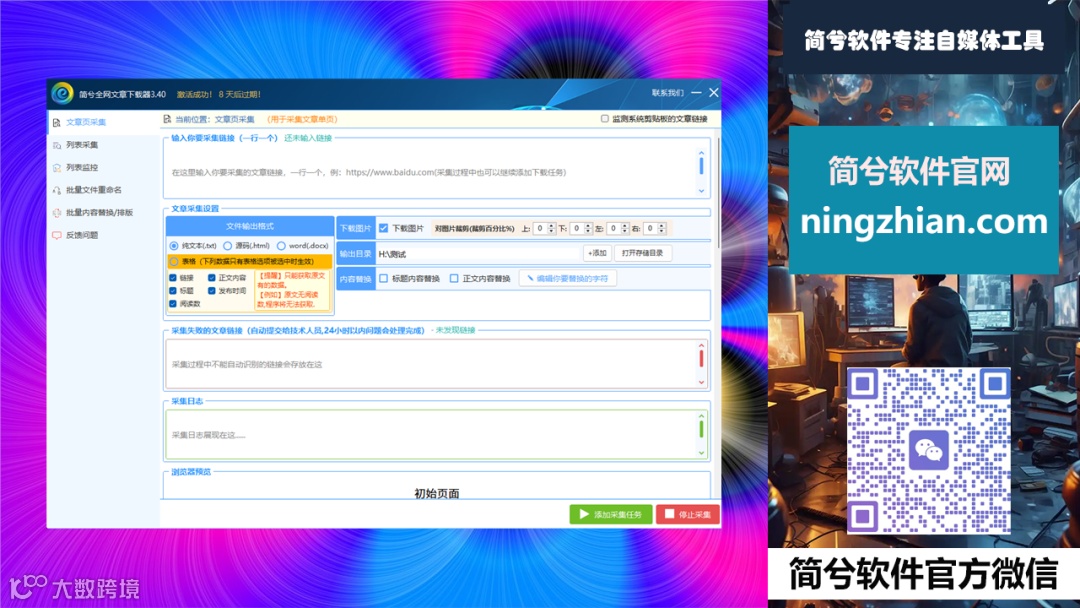The image size is (1080, 608).
Task: Uncheck the 链接 column checkbox
Action: (173, 277)
